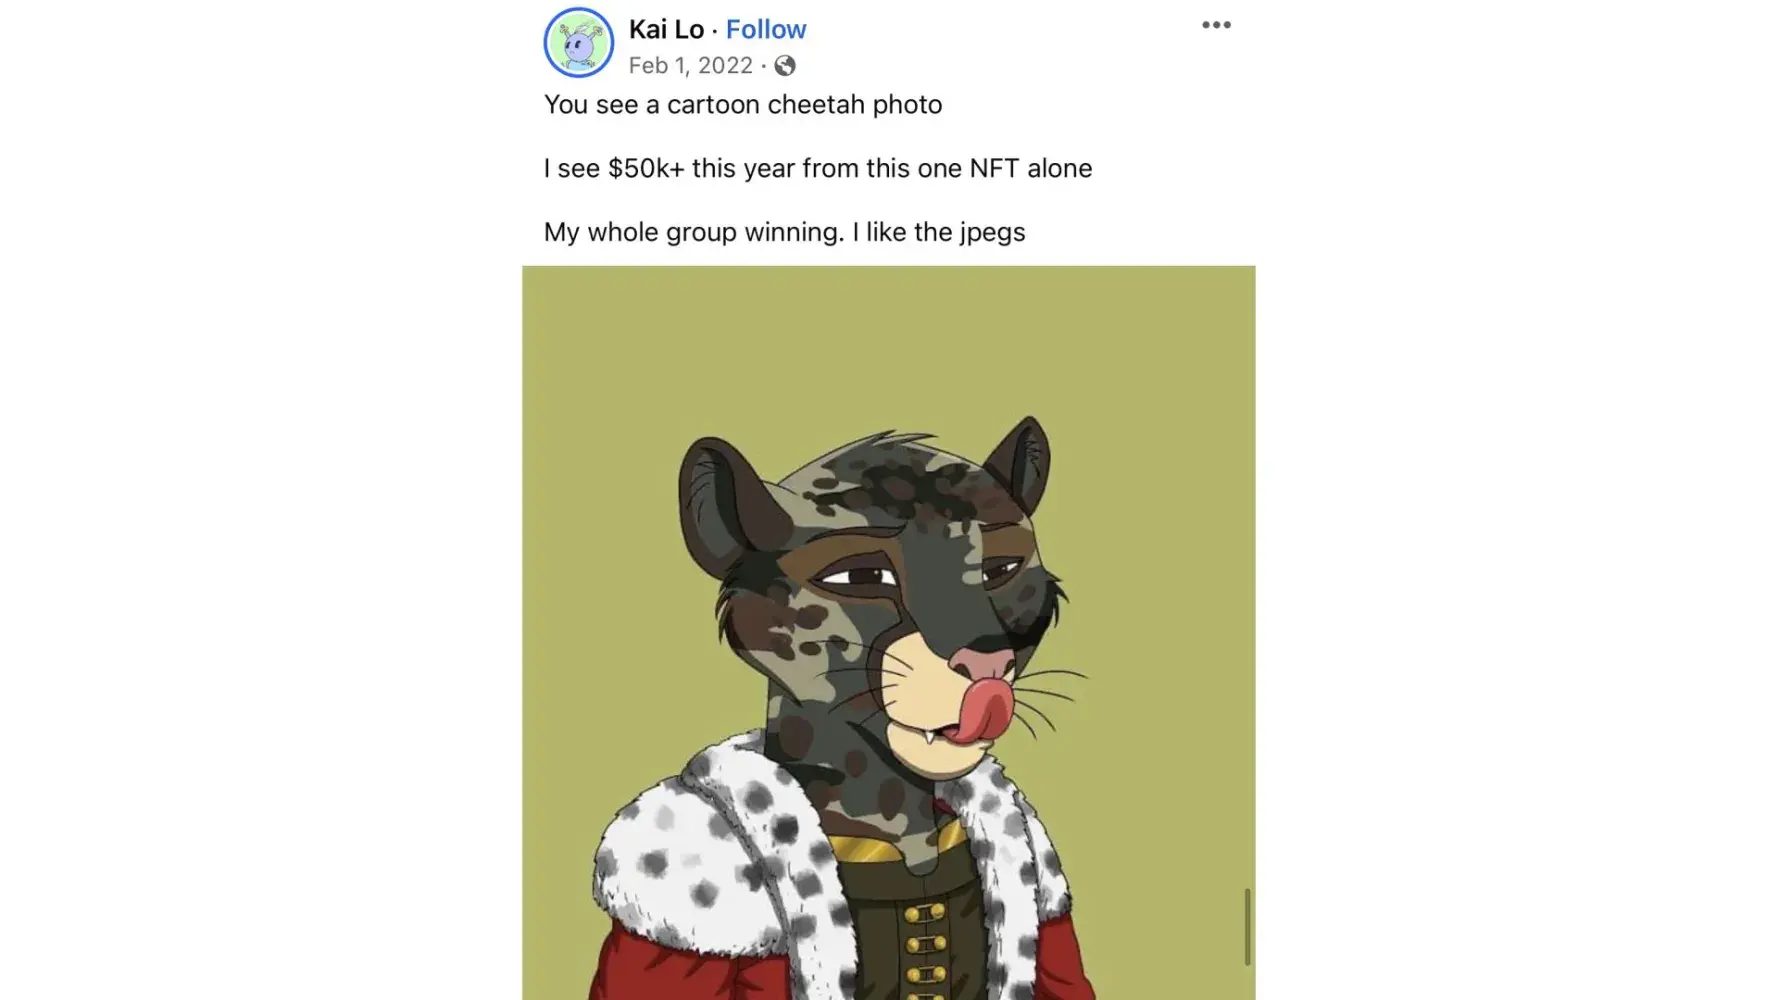Click the 'My whole group winning' text line
This screenshot has height=1000, width=1778.
tap(785, 232)
